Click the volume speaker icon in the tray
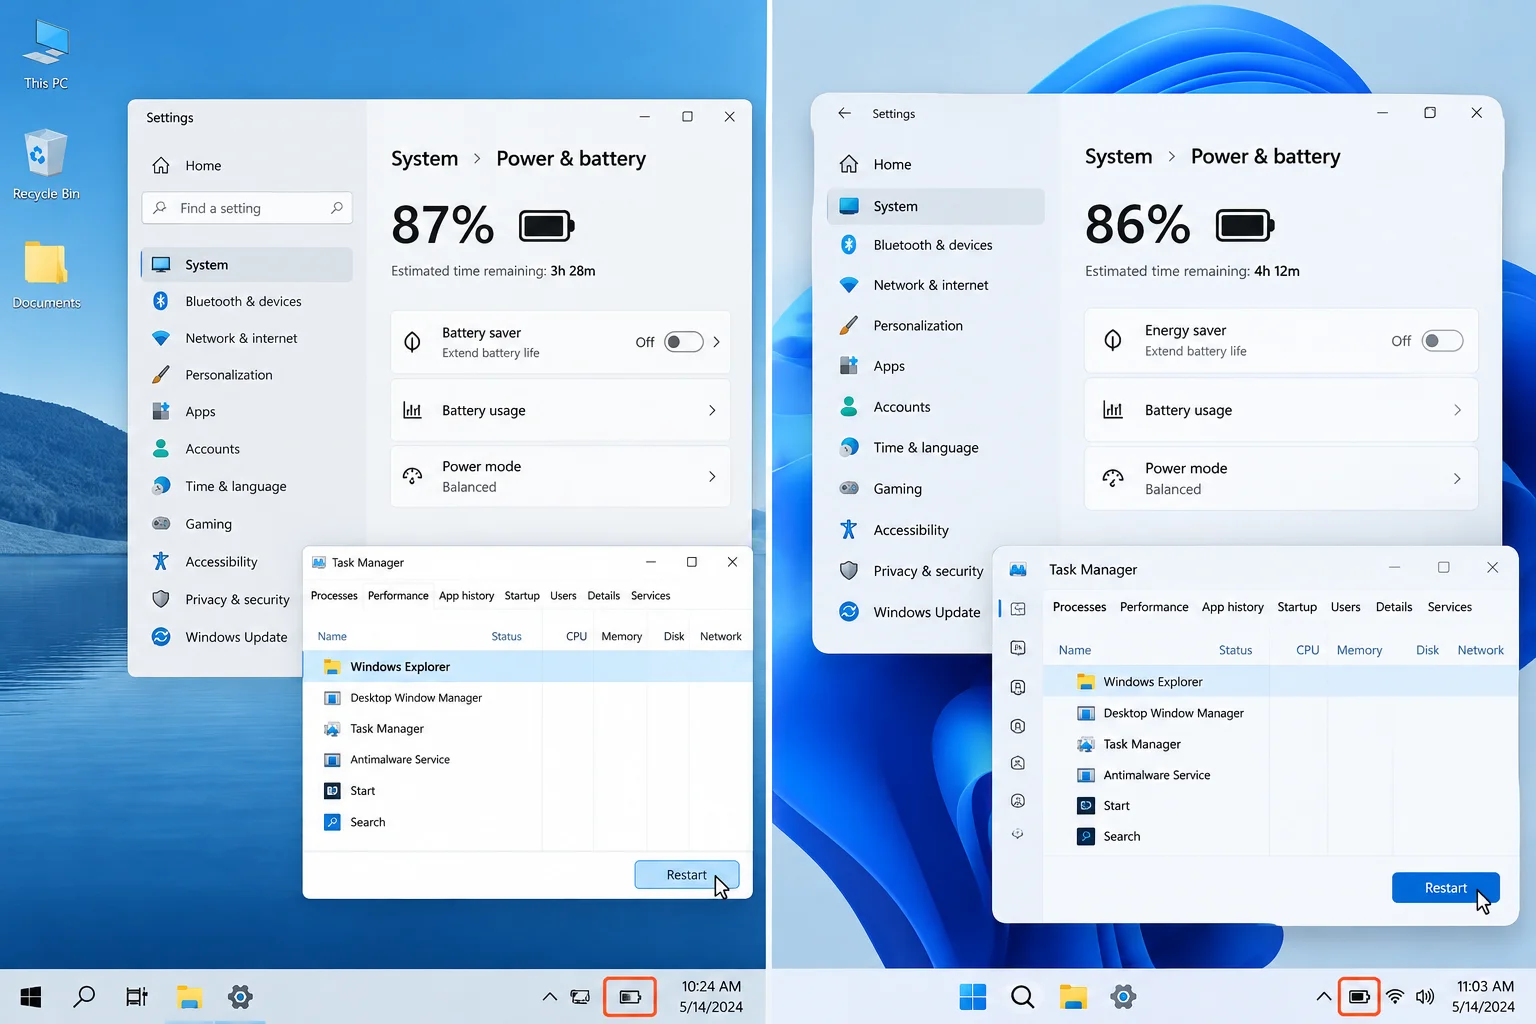Viewport: 1536px width, 1024px height. pos(1425,996)
